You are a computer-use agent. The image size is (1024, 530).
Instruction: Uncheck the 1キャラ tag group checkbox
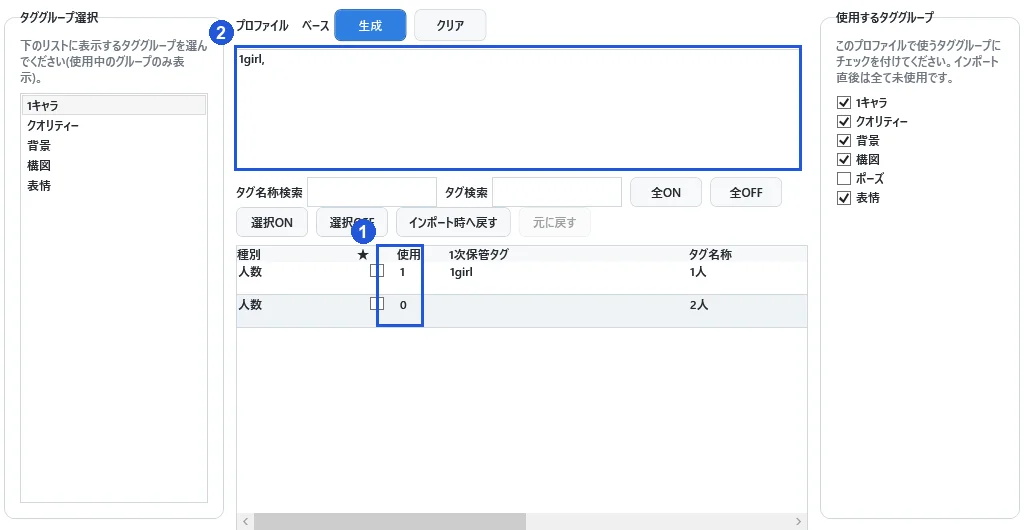click(844, 102)
